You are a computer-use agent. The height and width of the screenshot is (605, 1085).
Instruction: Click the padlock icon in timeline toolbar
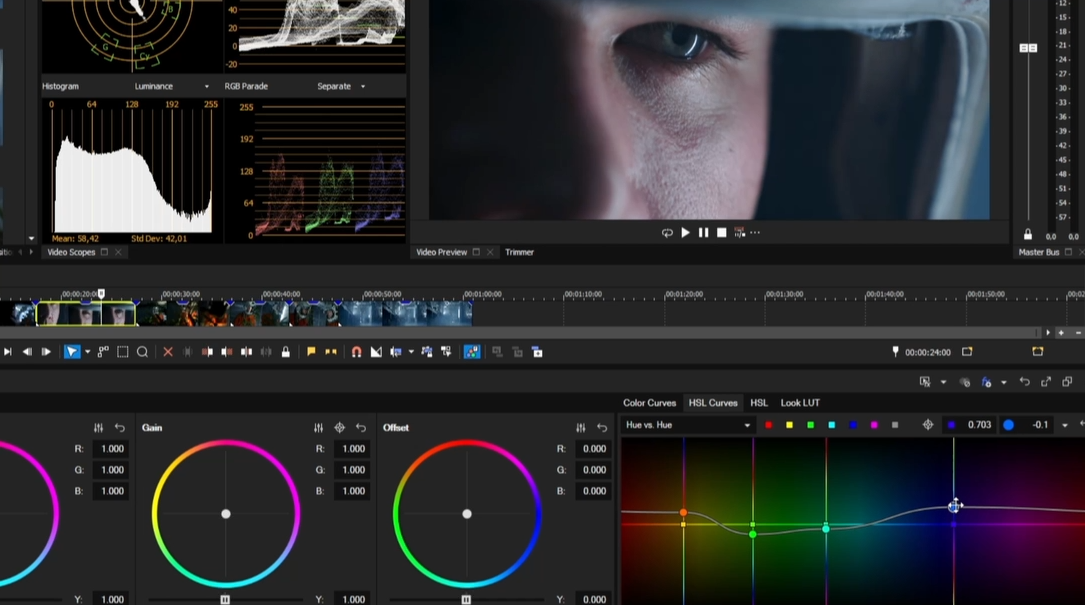(x=286, y=352)
